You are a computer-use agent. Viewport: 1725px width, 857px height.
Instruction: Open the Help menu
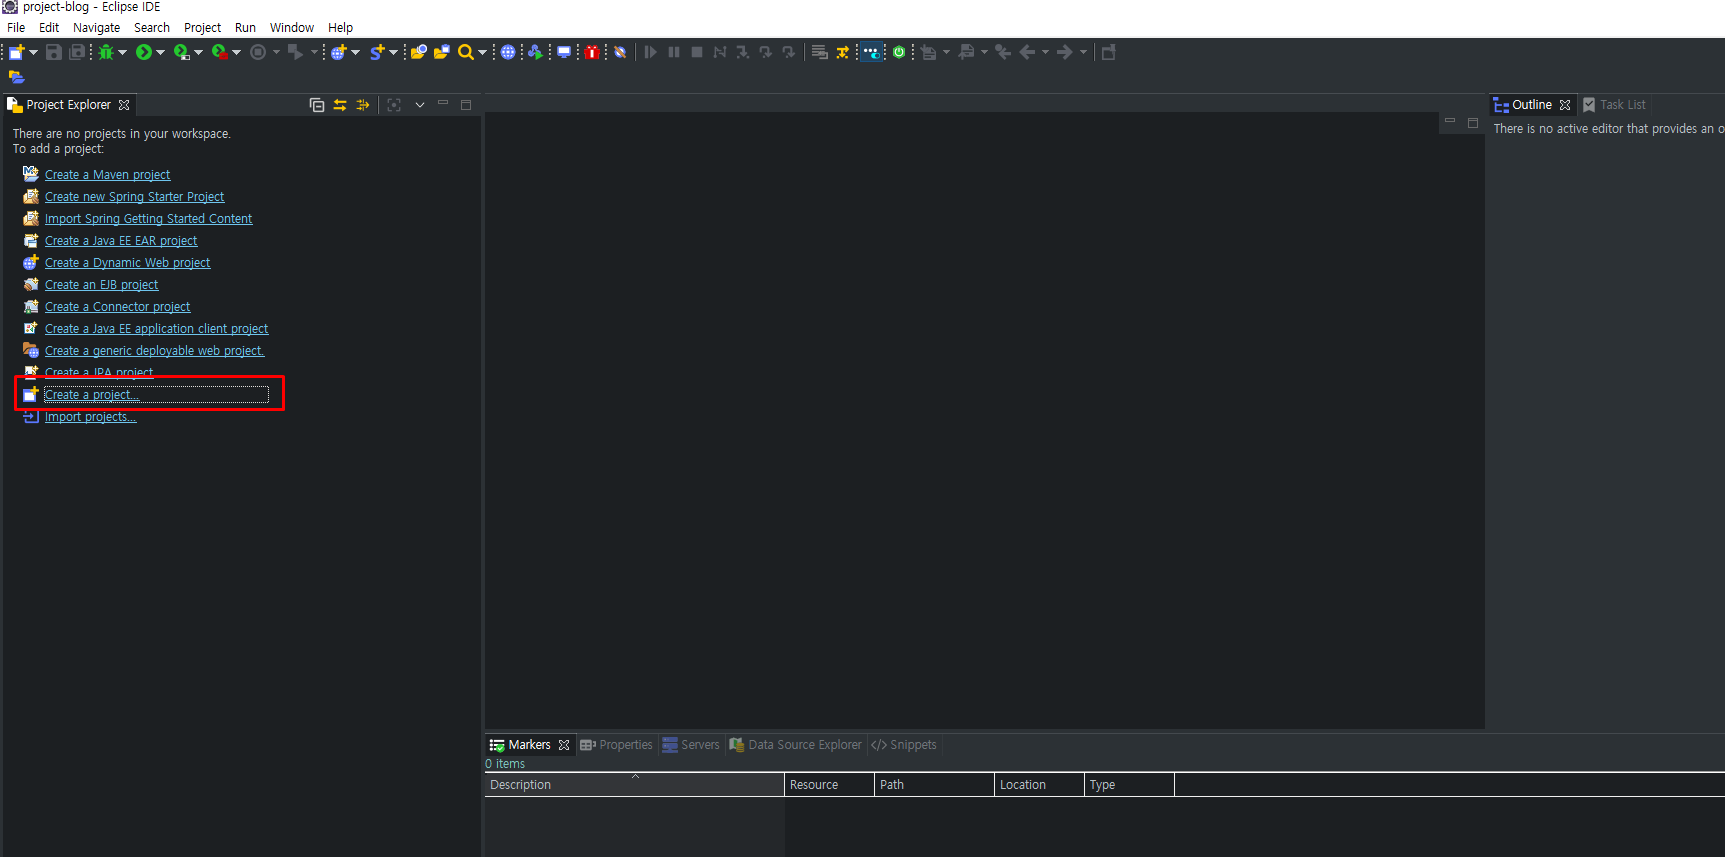340,28
